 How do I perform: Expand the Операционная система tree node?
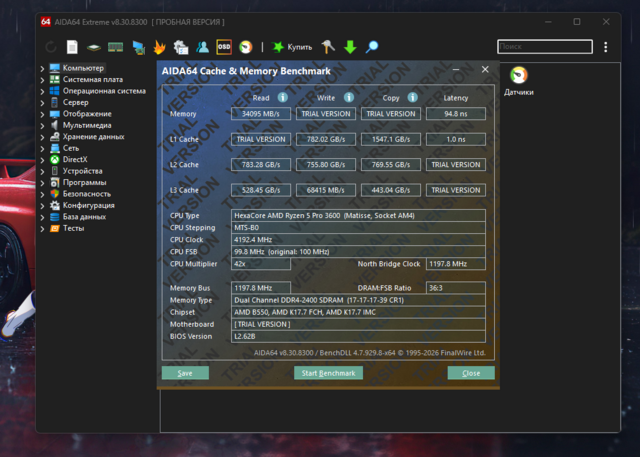click(x=42, y=91)
